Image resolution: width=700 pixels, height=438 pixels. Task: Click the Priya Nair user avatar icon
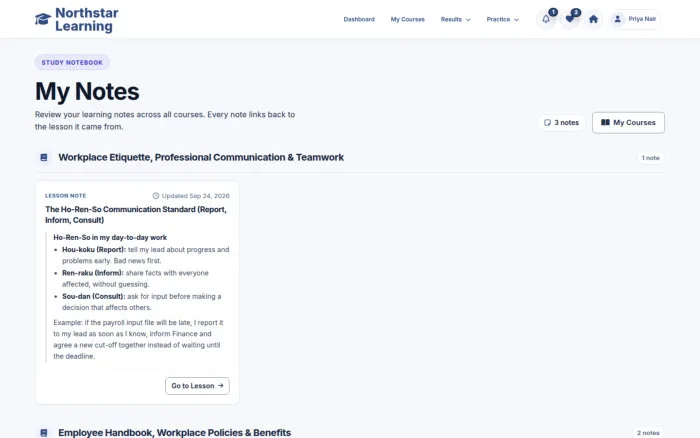617,19
